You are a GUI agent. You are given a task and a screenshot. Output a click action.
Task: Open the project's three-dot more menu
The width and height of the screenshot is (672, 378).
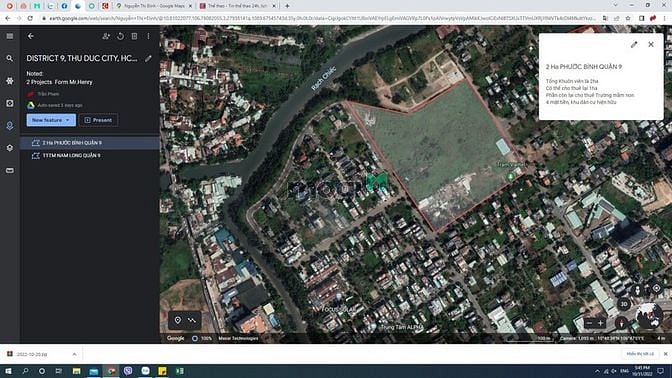148,36
